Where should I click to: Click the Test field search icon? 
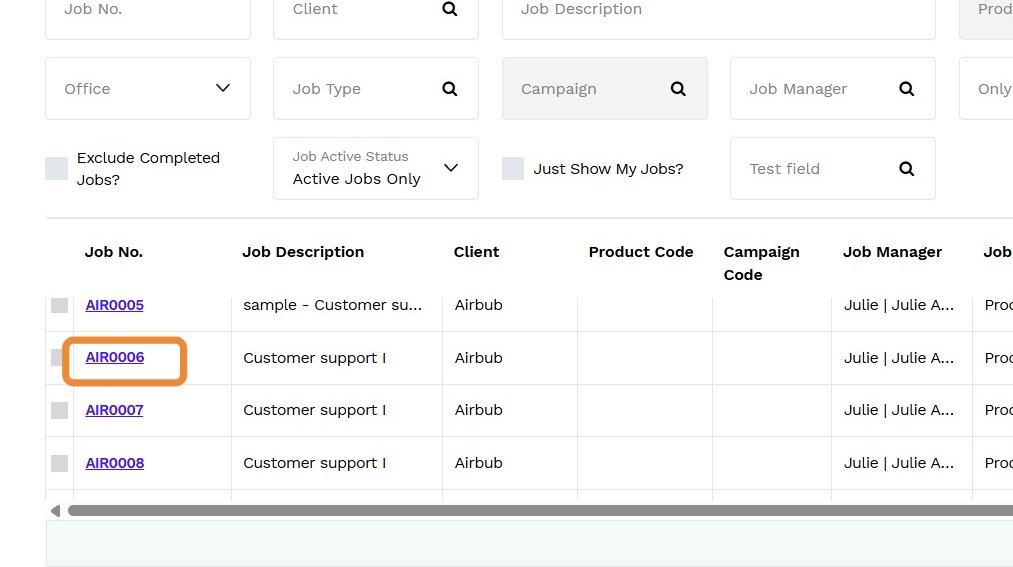(x=906, y=169)
